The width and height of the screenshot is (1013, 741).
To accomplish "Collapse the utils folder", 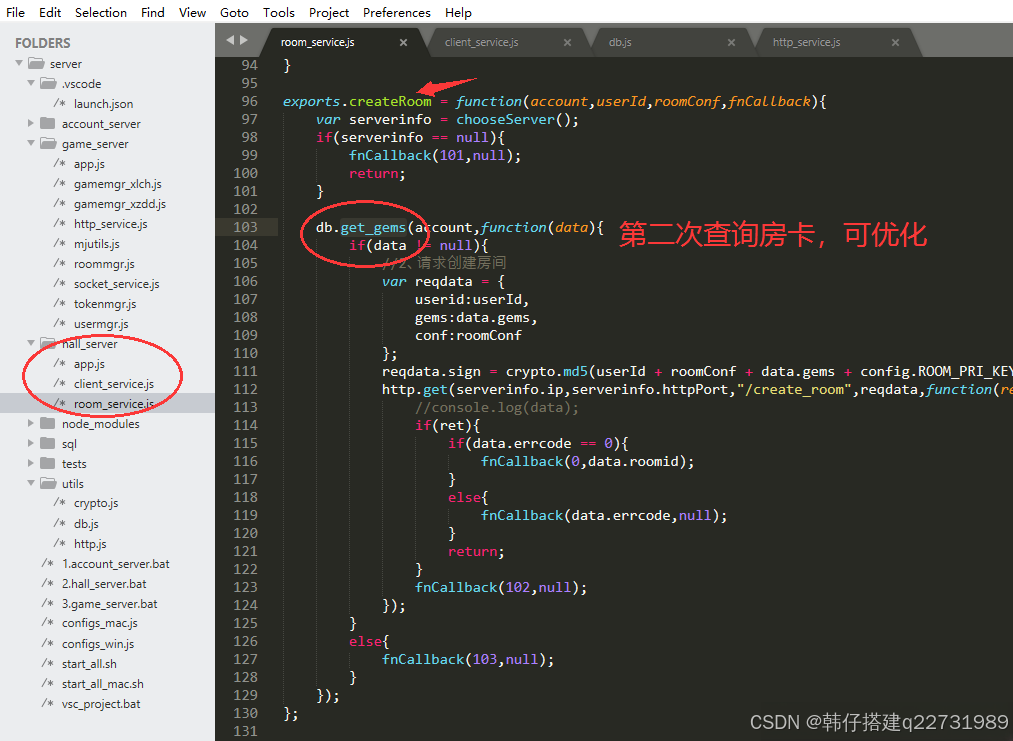I will [x=31, y=483].
